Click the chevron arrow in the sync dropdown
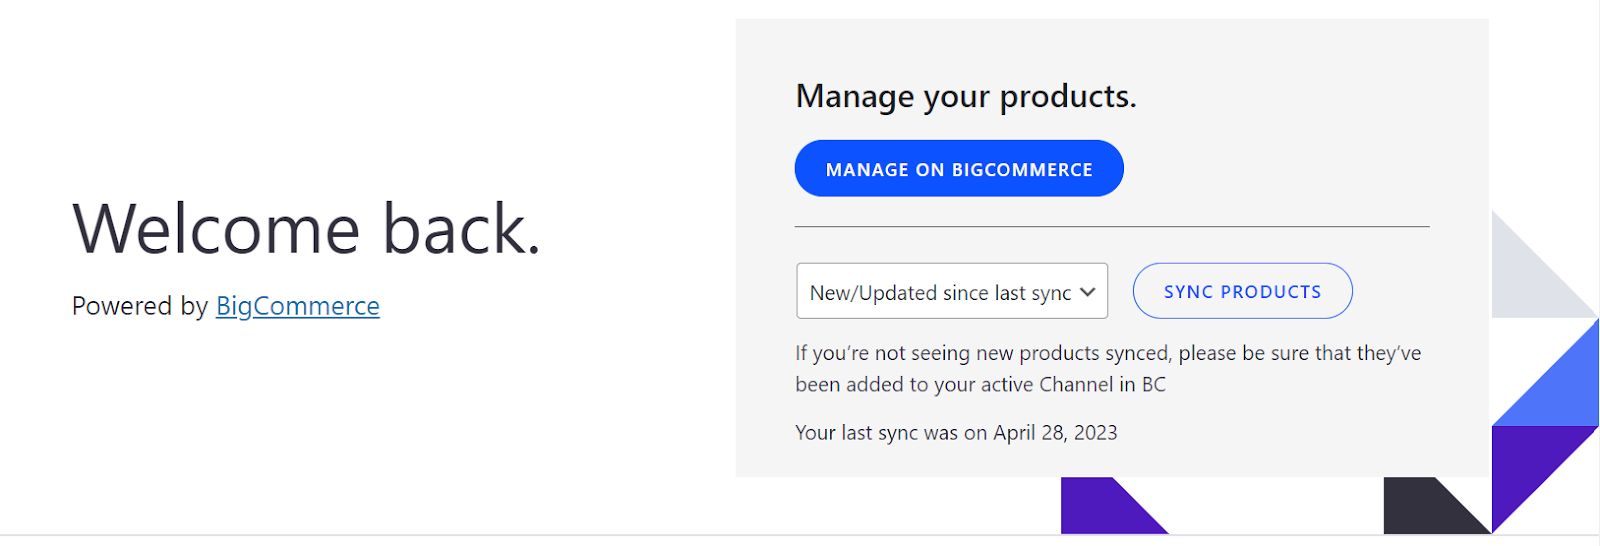 1088,292
